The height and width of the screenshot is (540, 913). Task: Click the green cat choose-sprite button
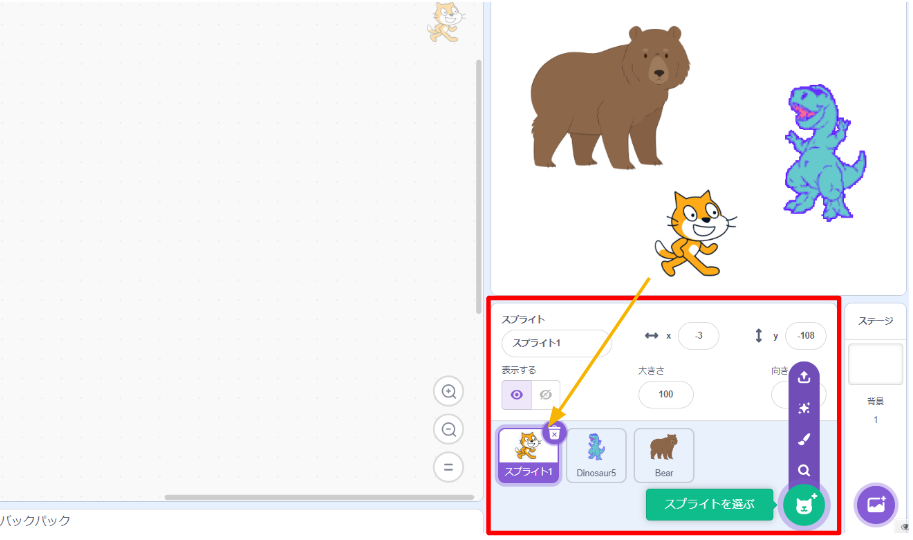point(804,505)
